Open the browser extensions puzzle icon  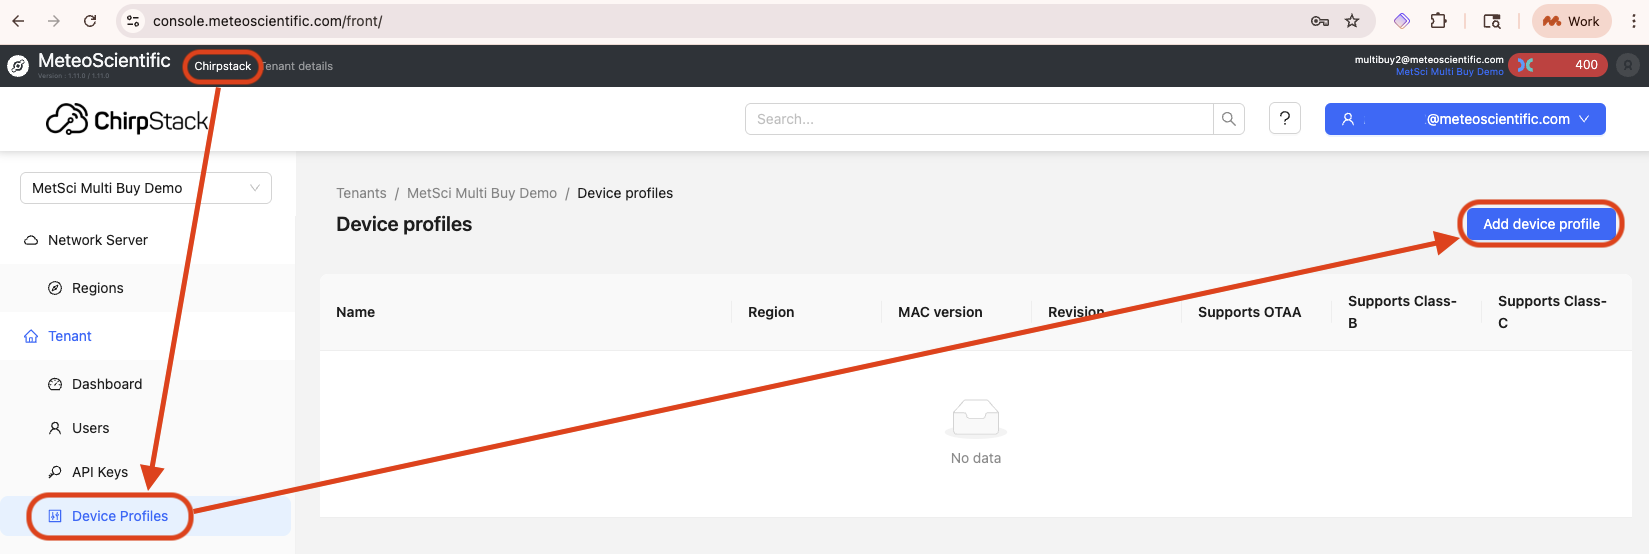click(1438, 21)
